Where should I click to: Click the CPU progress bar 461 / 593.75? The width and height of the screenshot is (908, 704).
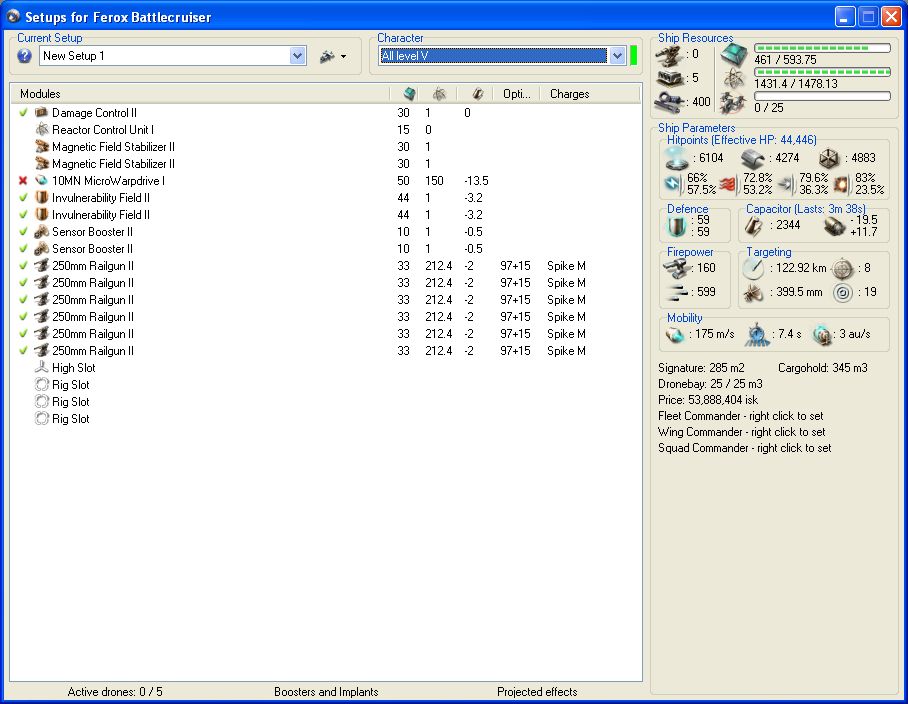coord(822,48)
